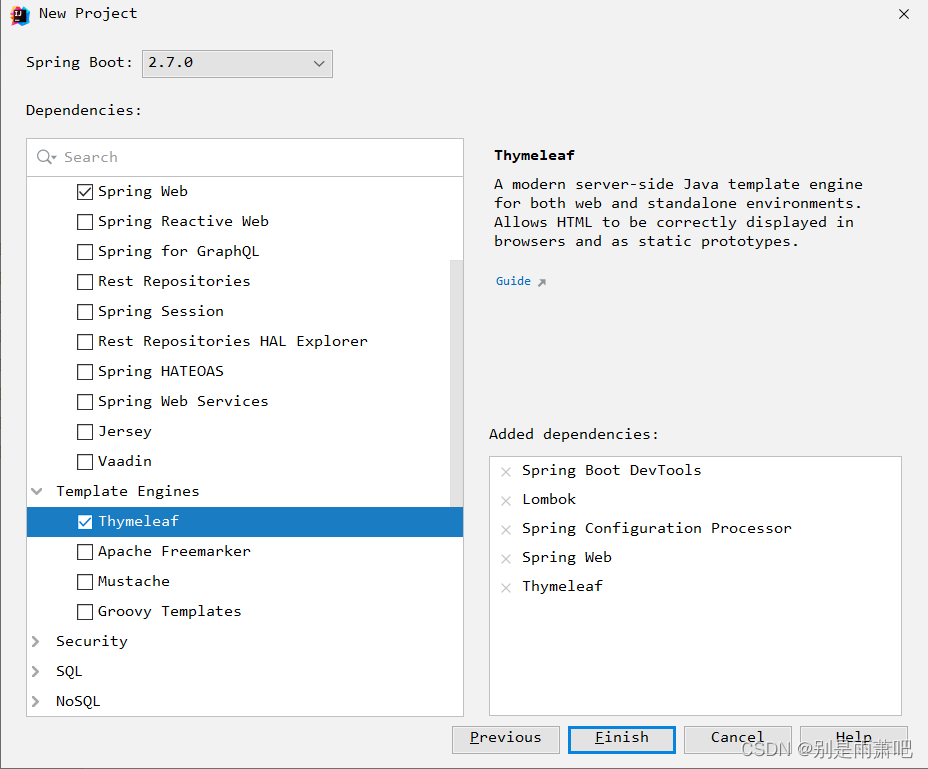Select the Template Engines label

coord(128,491)
